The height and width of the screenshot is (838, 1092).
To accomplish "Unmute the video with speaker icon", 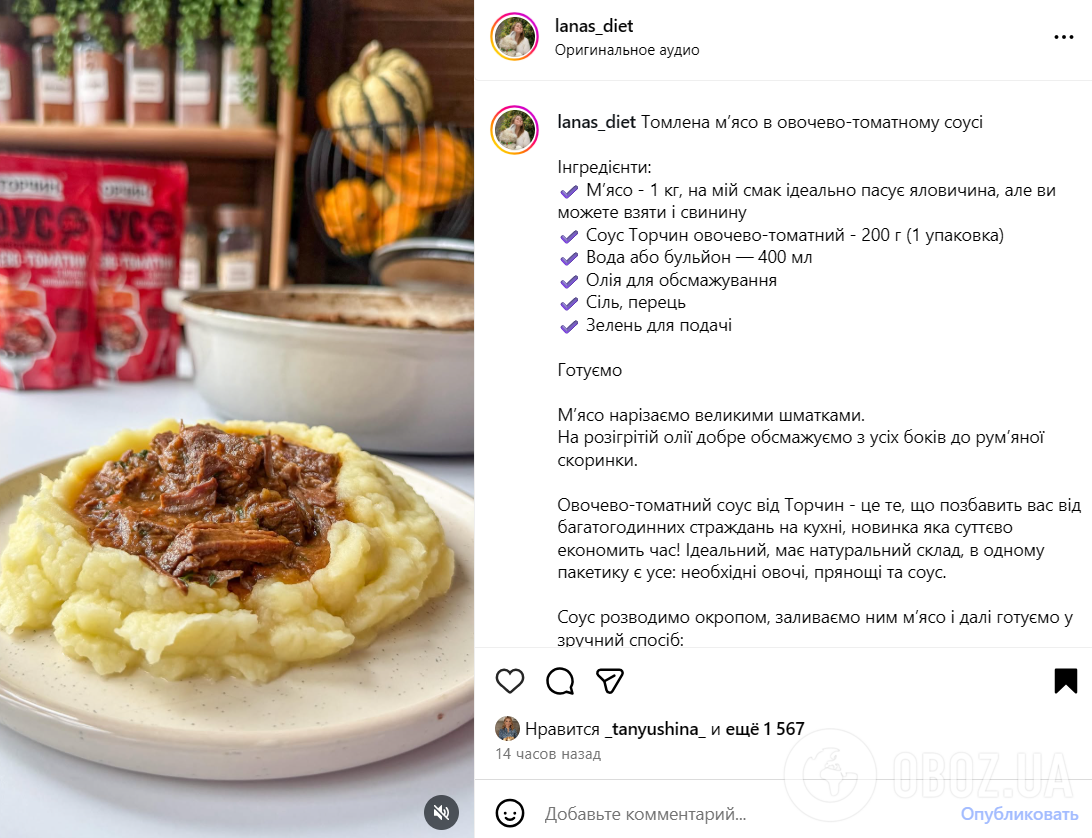I will [441, 812].
